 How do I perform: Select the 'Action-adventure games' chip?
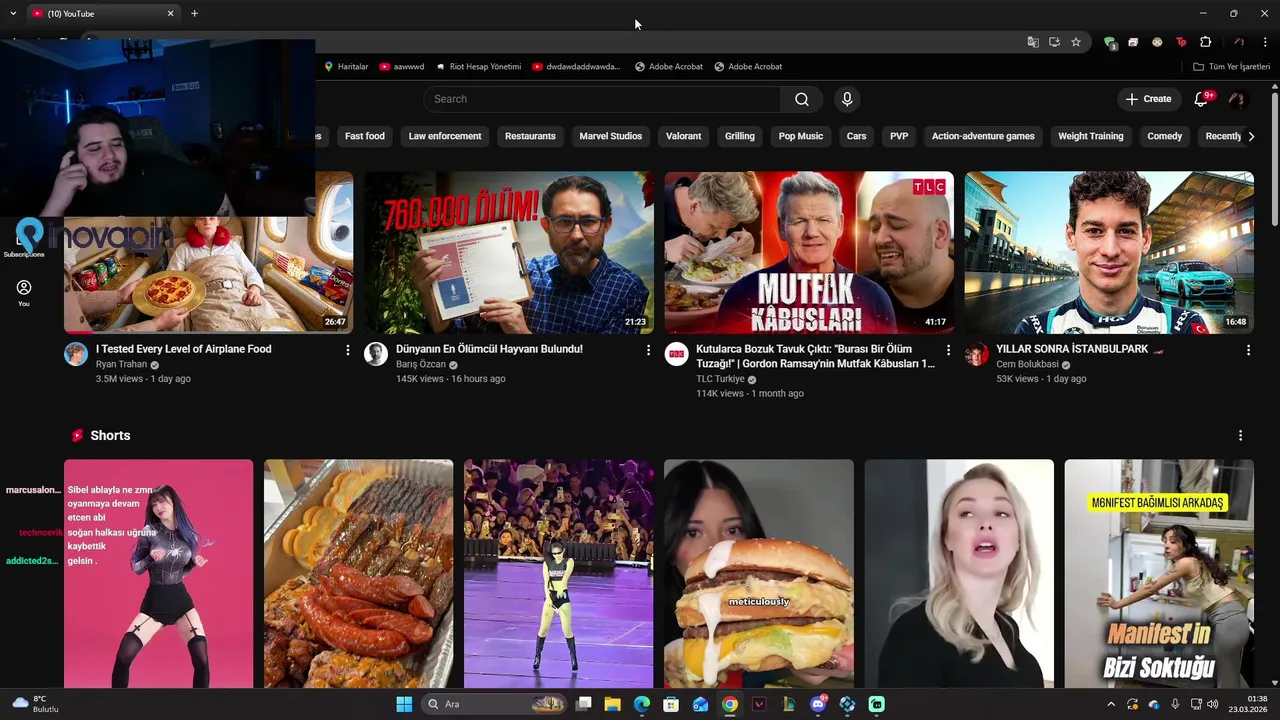pos(983,136)
